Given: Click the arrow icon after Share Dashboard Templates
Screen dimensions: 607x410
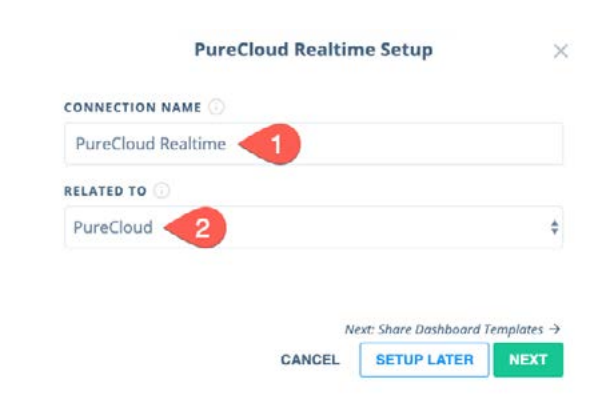Looking at the screenshot, I should (555, 329).
